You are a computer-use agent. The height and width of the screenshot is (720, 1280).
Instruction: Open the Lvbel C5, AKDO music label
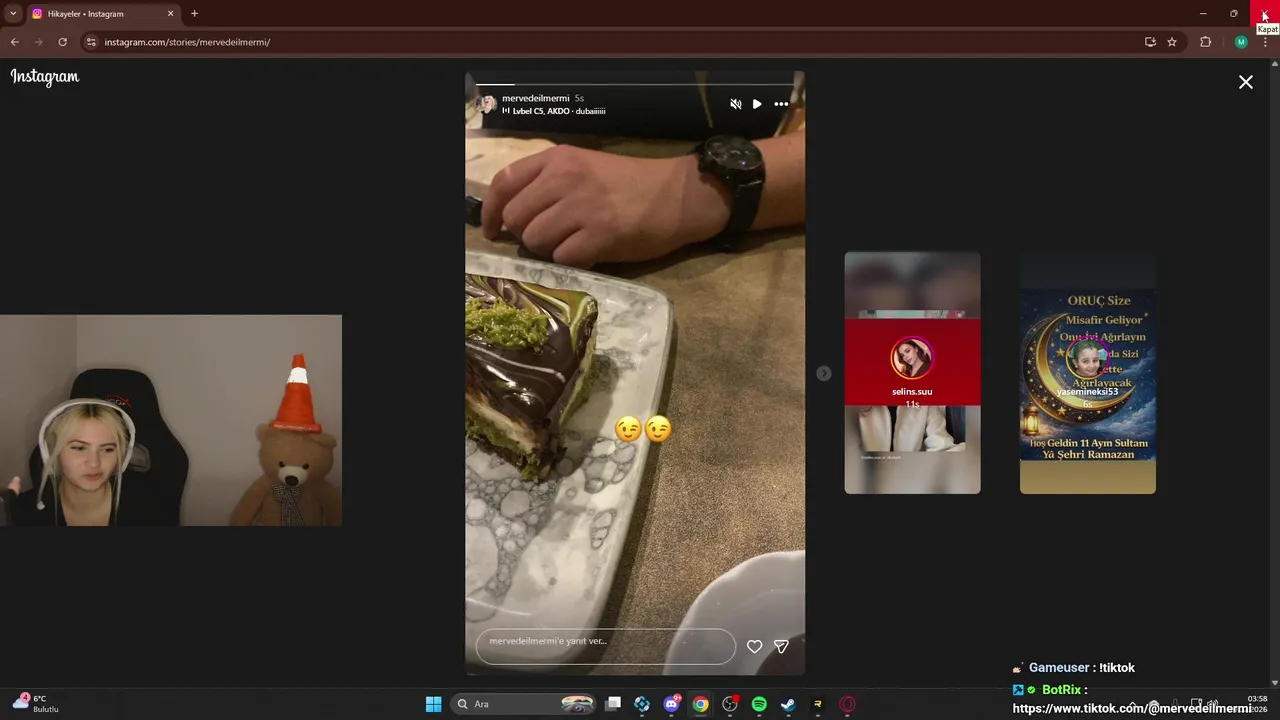[554, 111]
